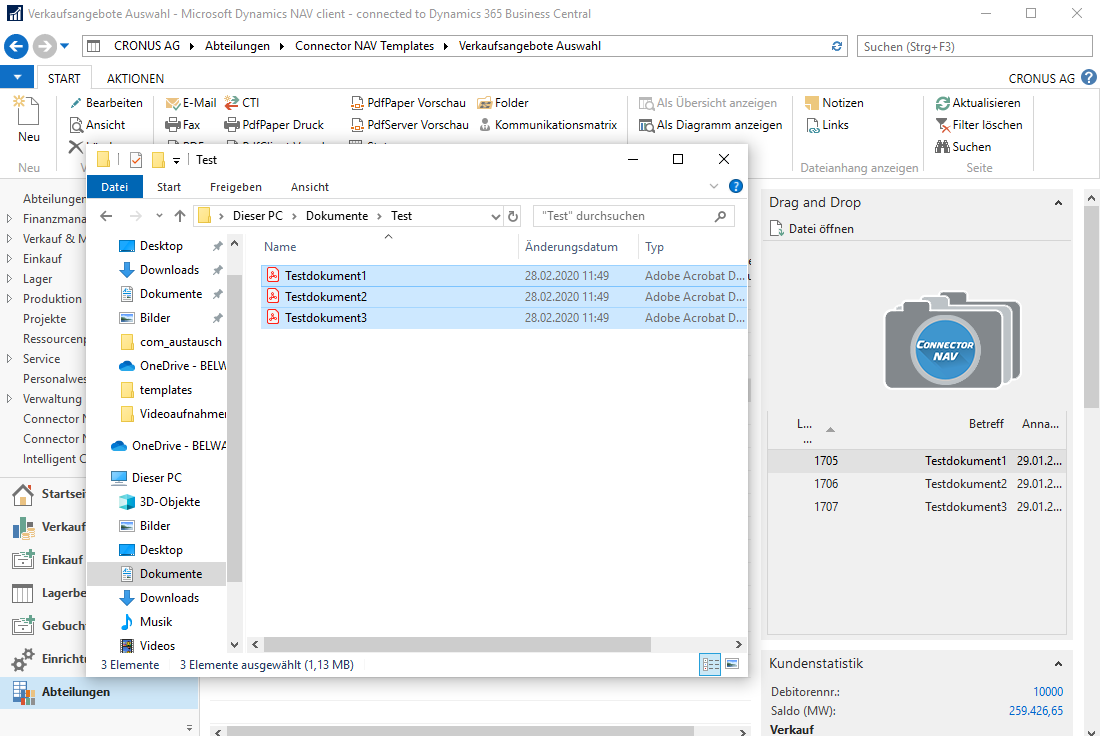
Task: Collapse the Drag and Drop panel
Action: [x=1058, y=203]
